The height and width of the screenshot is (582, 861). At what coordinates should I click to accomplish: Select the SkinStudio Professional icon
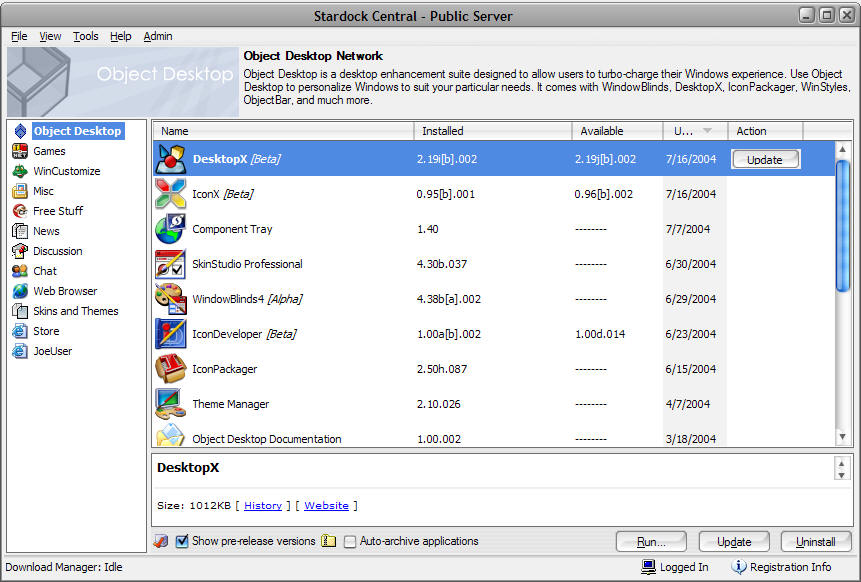pyautogui.click(x=171, y=264)
